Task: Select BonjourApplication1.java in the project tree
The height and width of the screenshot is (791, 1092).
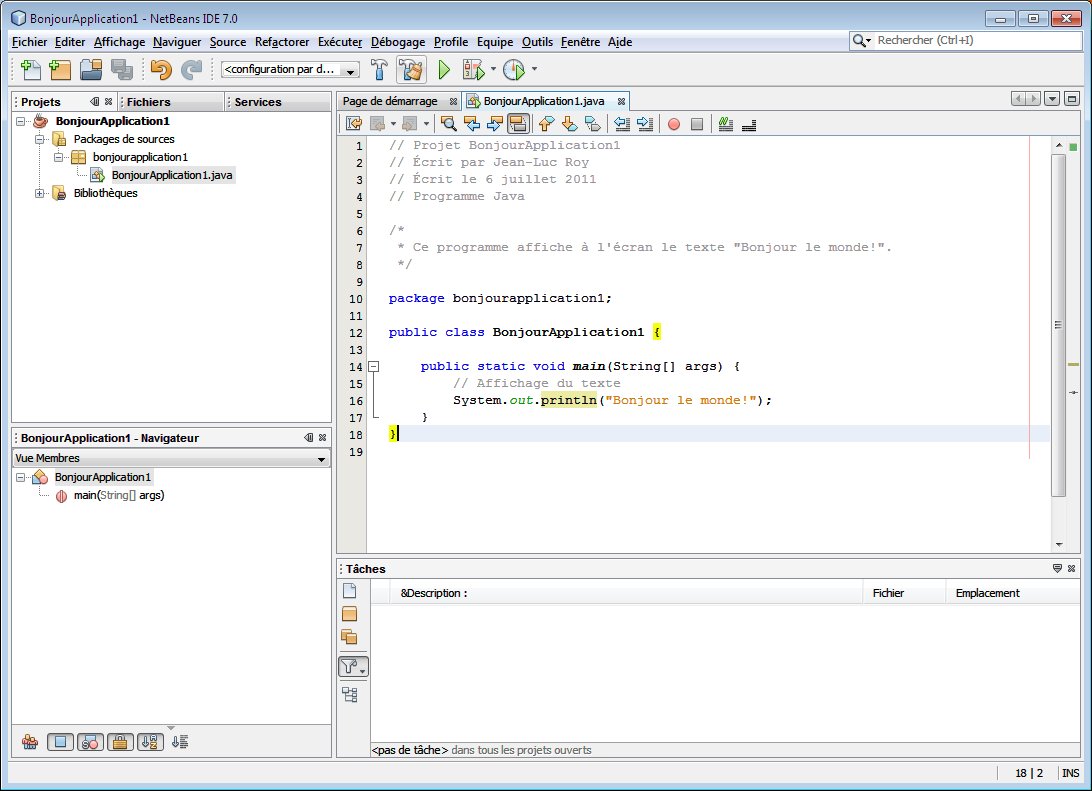Action: [x=171, y=175]
